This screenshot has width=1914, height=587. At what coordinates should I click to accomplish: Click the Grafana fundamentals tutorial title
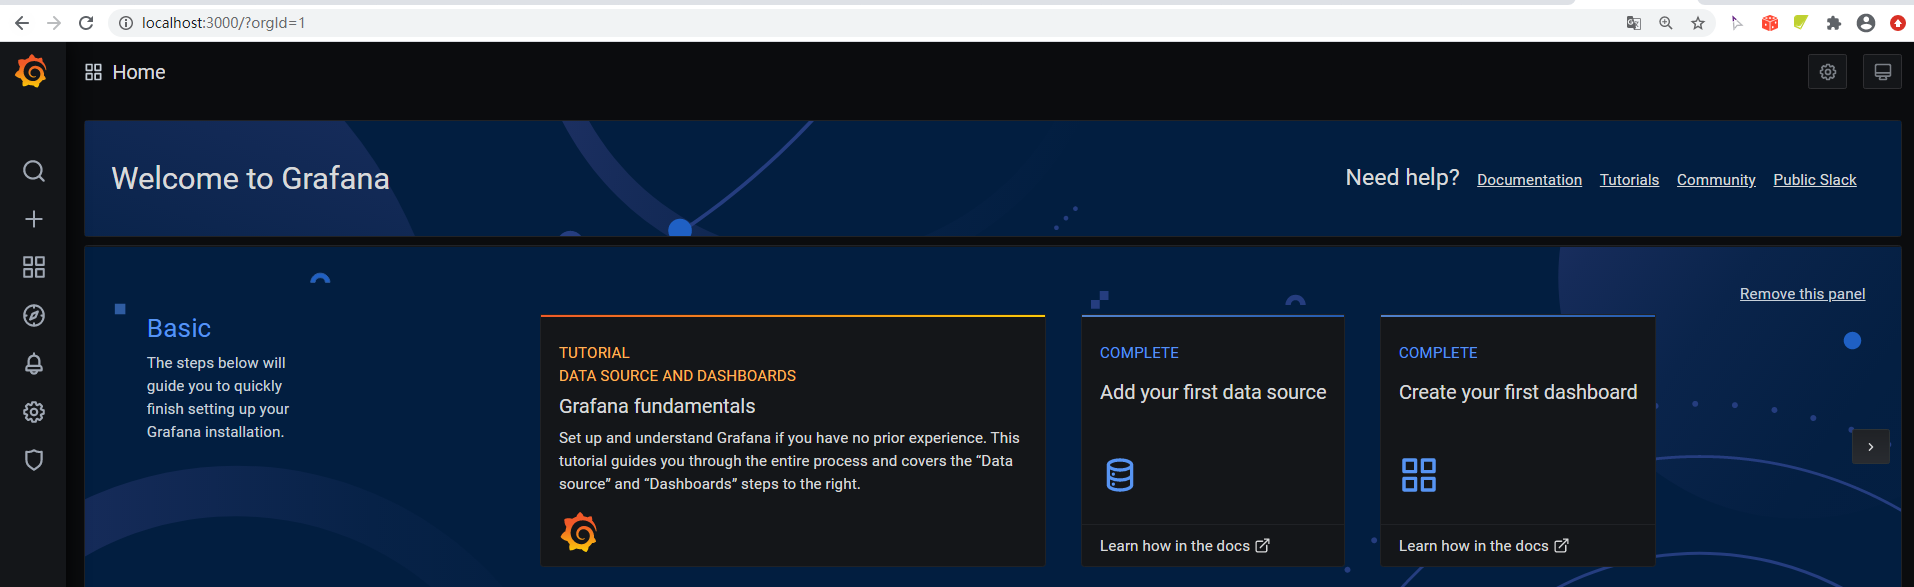pos(657,406)
